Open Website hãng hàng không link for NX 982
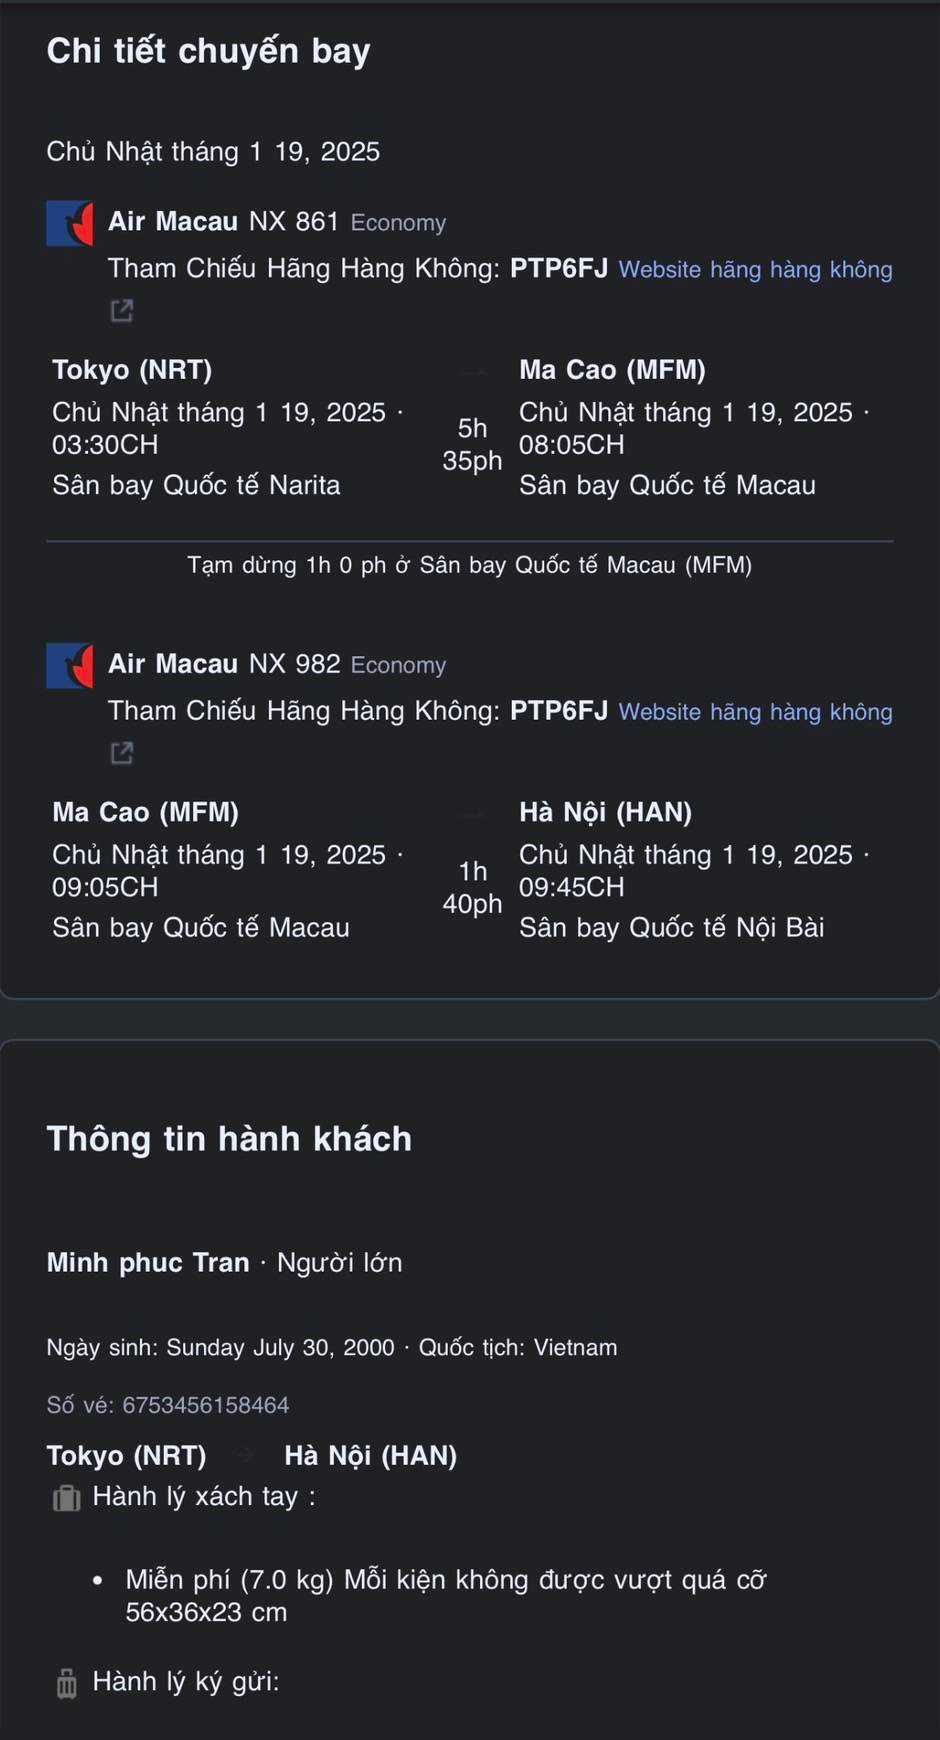This screenshot has height=1740, width=940. tap(755, 712)
